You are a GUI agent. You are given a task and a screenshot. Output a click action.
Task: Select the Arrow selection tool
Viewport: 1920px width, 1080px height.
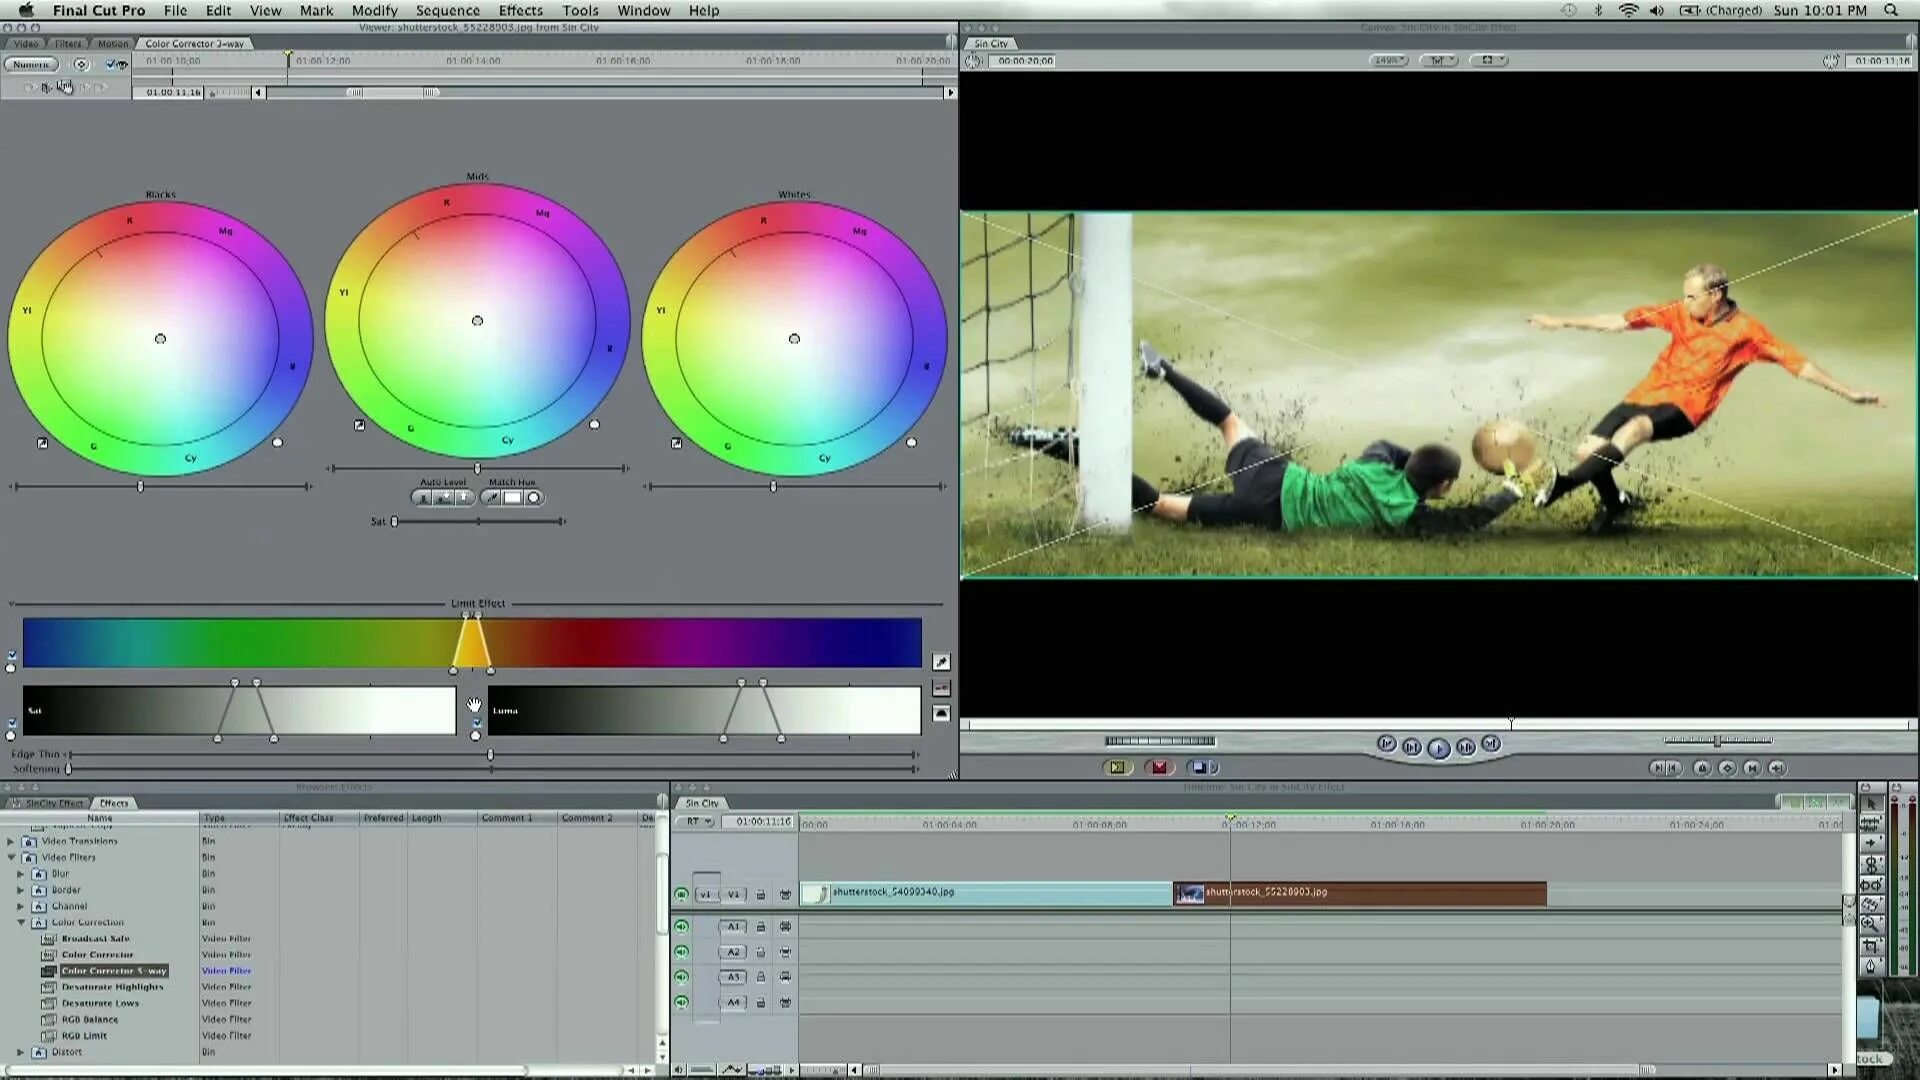pyautogui.click(x=1871, y=801)
